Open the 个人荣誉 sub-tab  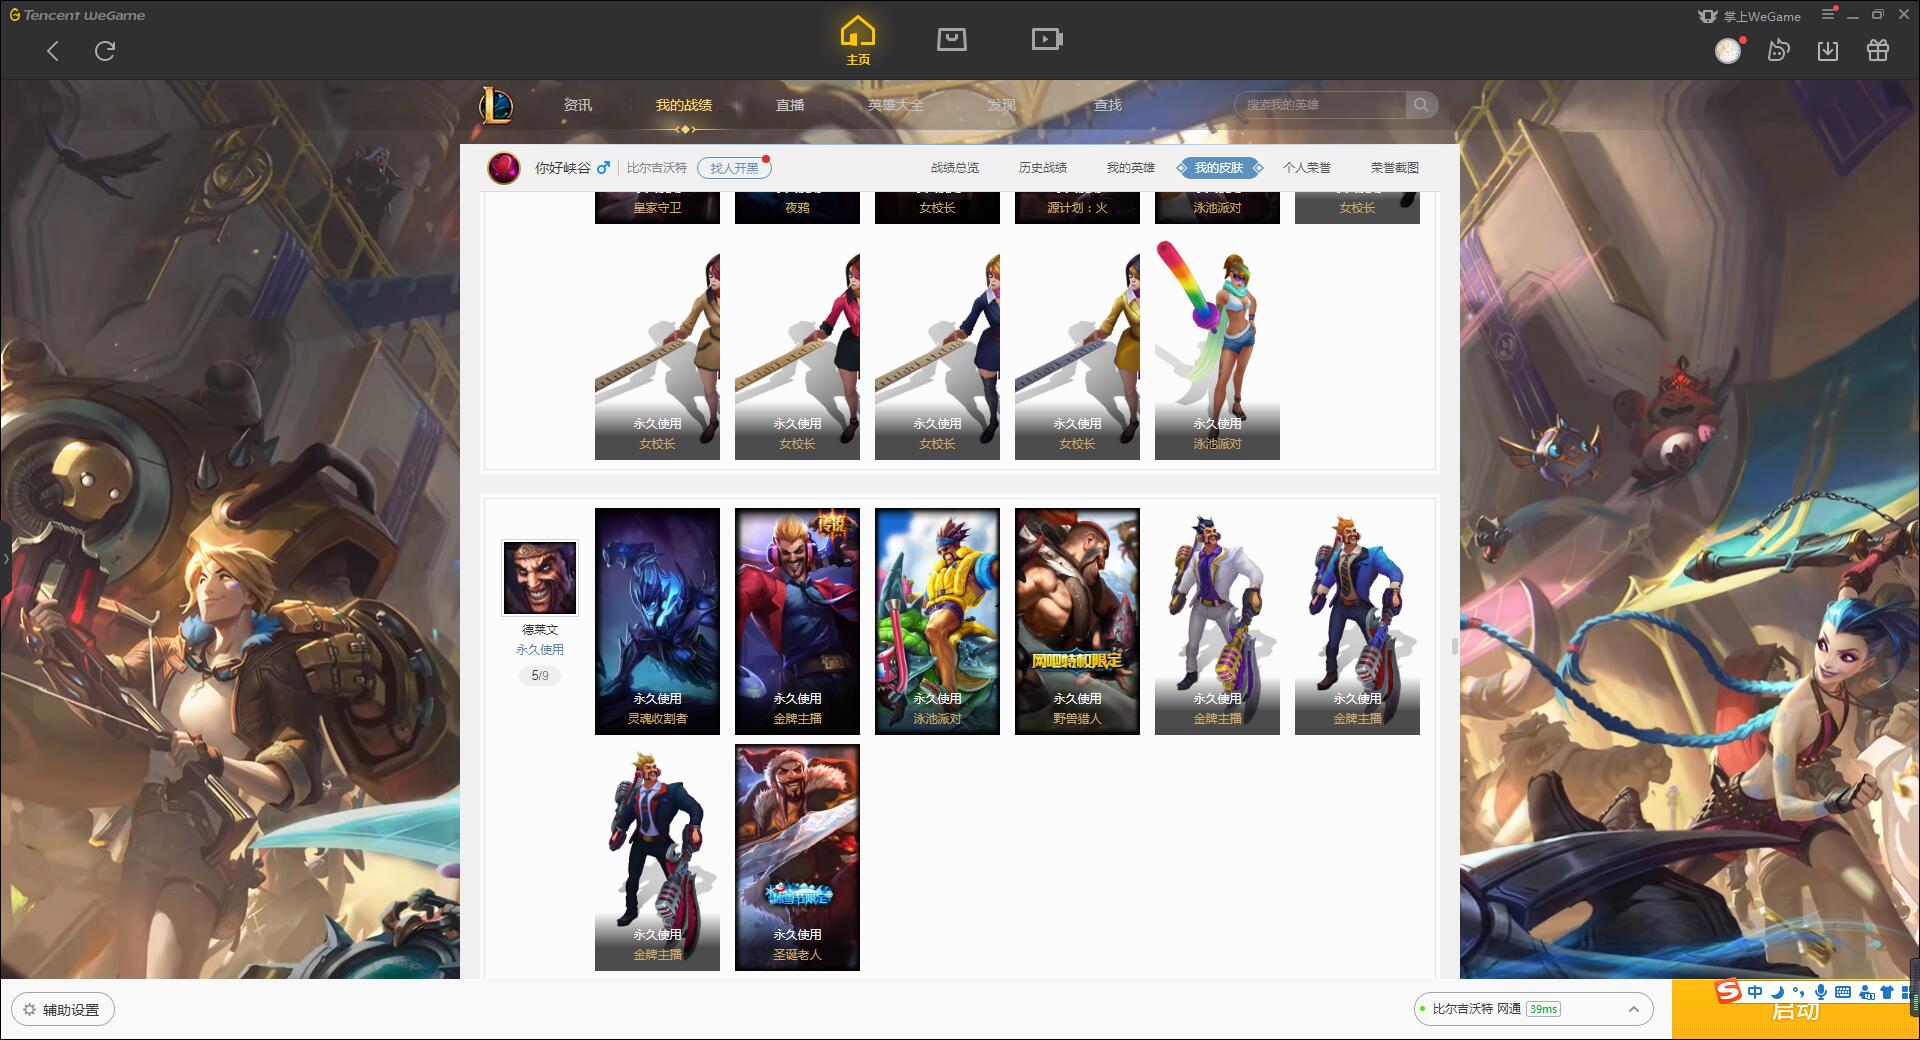click(1307, 168)
